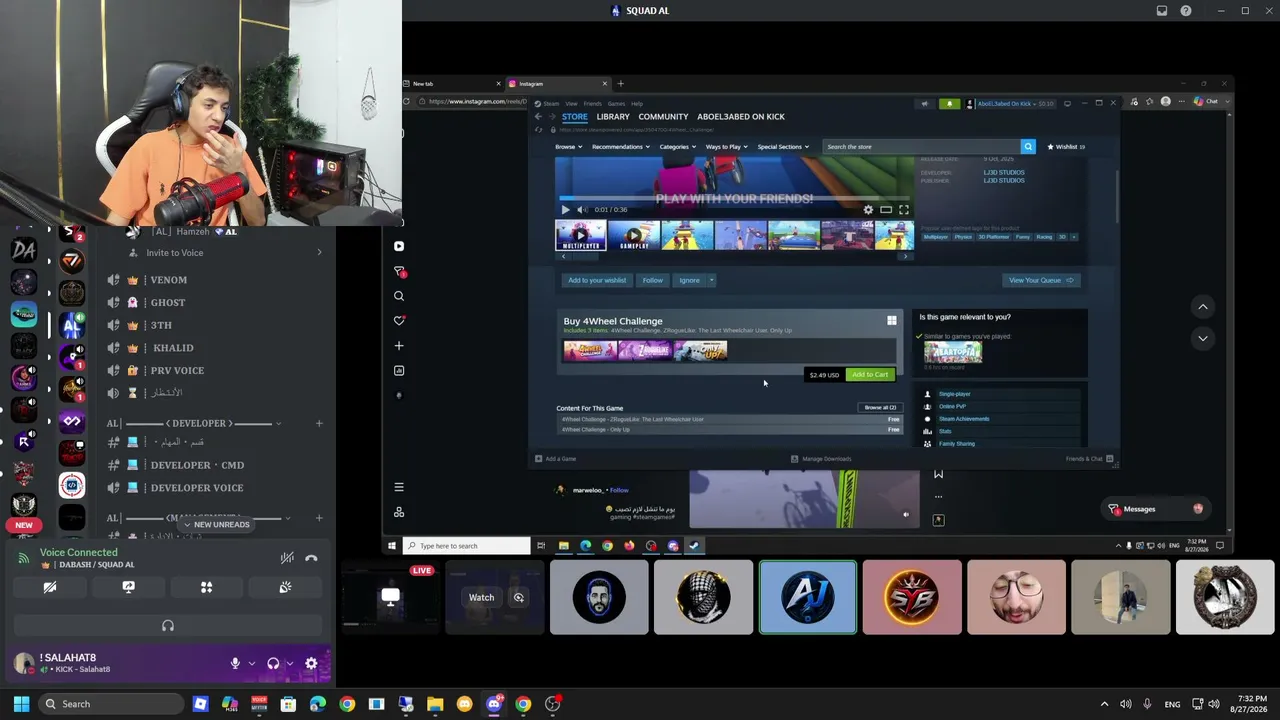Open Friends & Chat in Steam
Image resolution: width=1280 pixels, height=720 pixels.
pos(1088,459)
